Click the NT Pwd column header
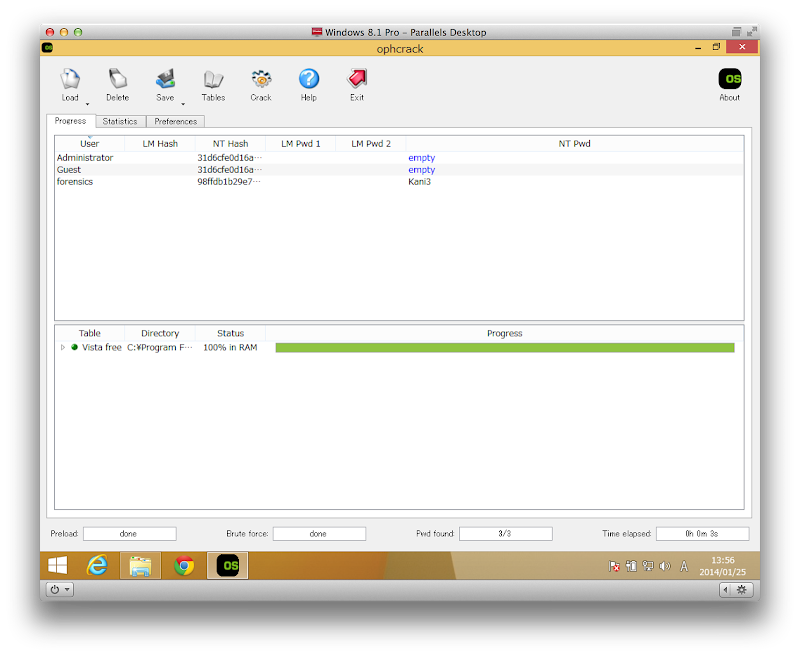Image resolution: width=800 pixels, height=656 pixels. [x=574, y=144]
